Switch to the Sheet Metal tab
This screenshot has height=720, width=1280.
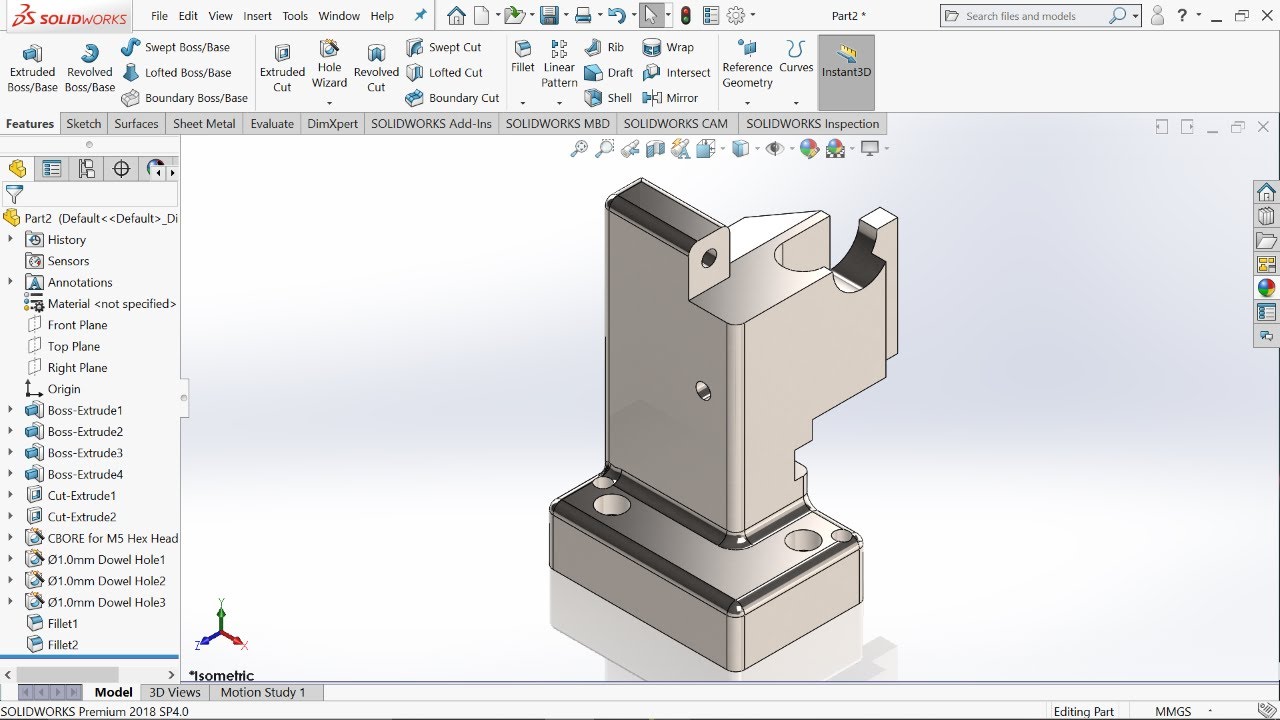pos(204,124)
